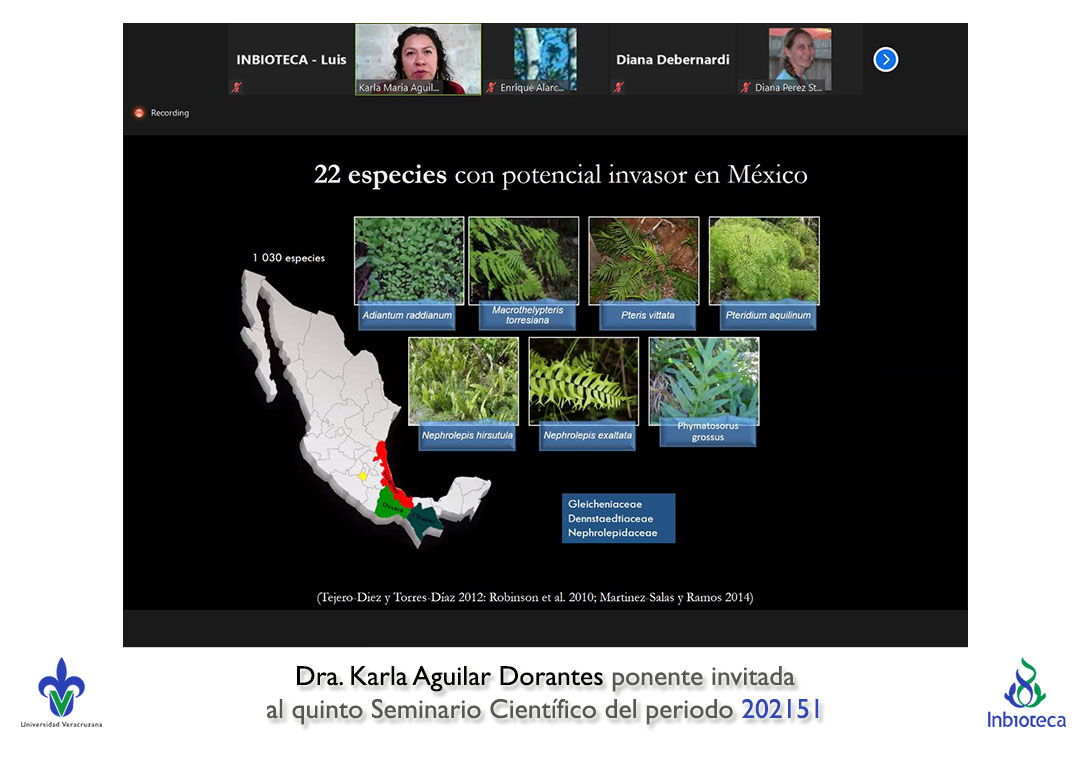Click the Gleicheniaceae families text box
Image resolution: width=1090 pixels, height=760 pixels.
click(x=618, y=518)
